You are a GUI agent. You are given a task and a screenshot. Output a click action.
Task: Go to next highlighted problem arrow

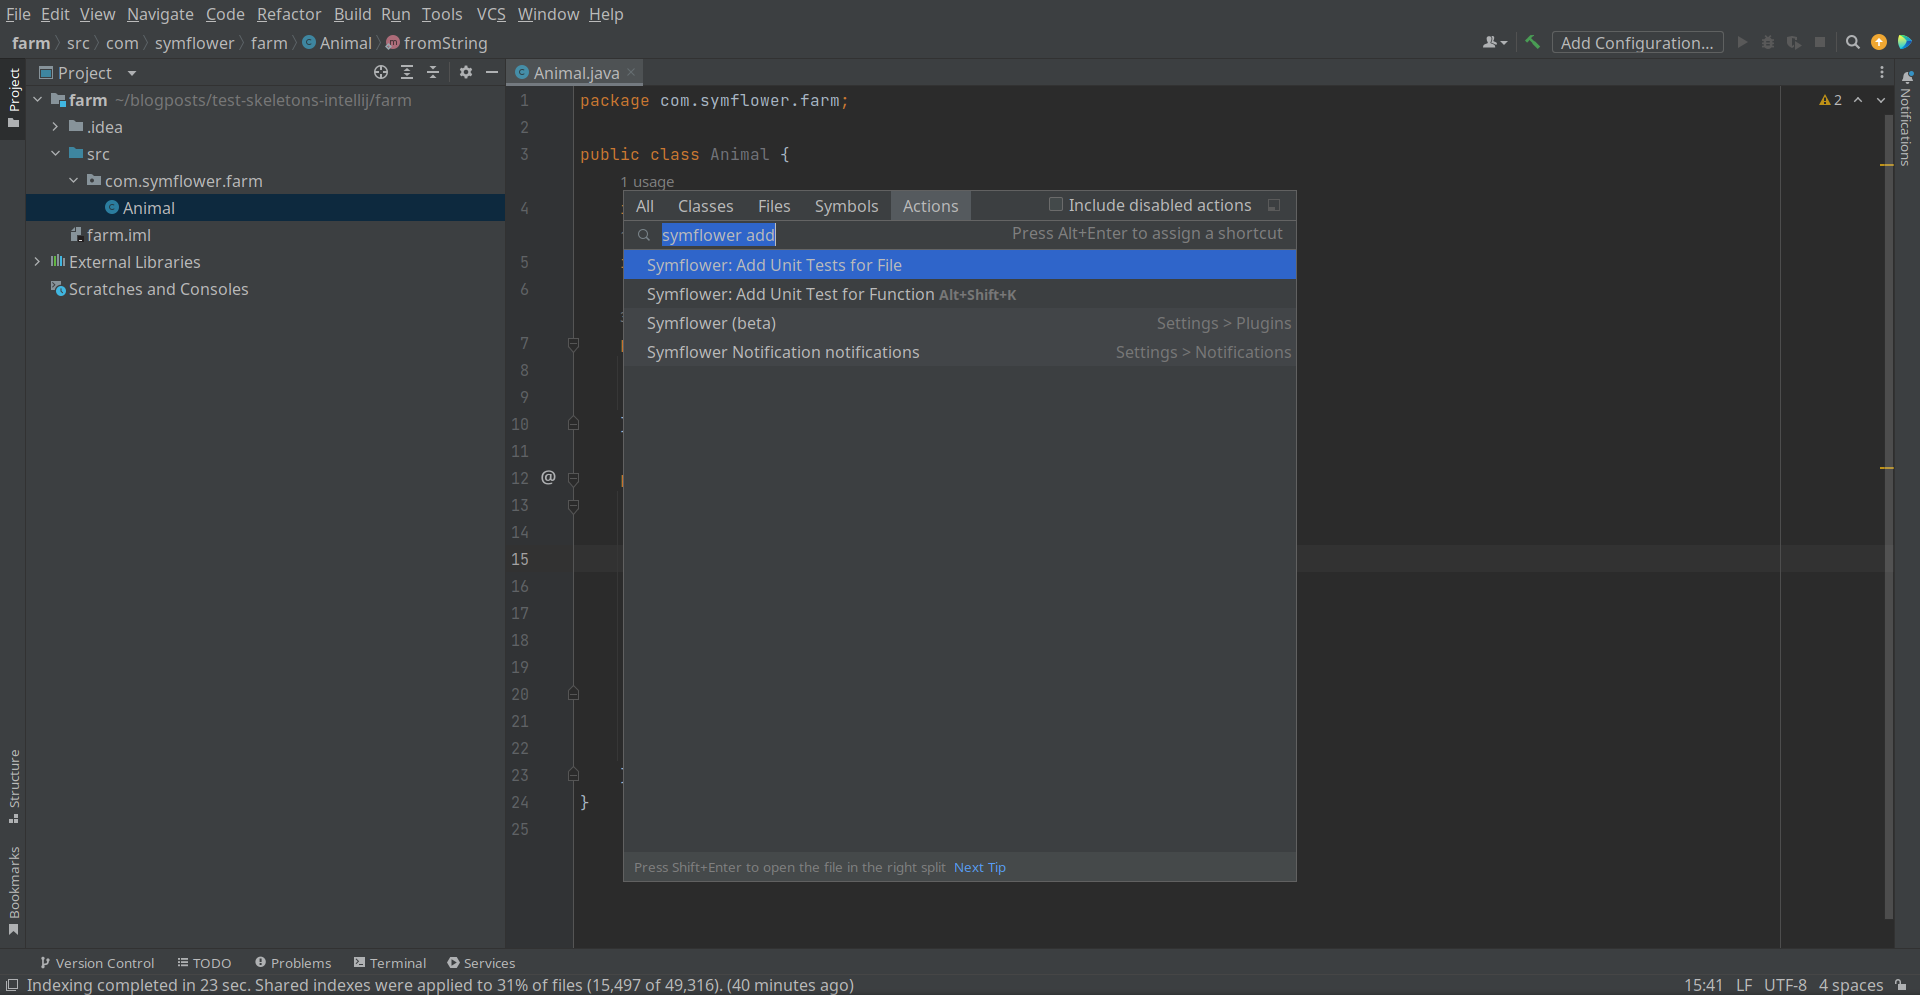(1881, 100)
